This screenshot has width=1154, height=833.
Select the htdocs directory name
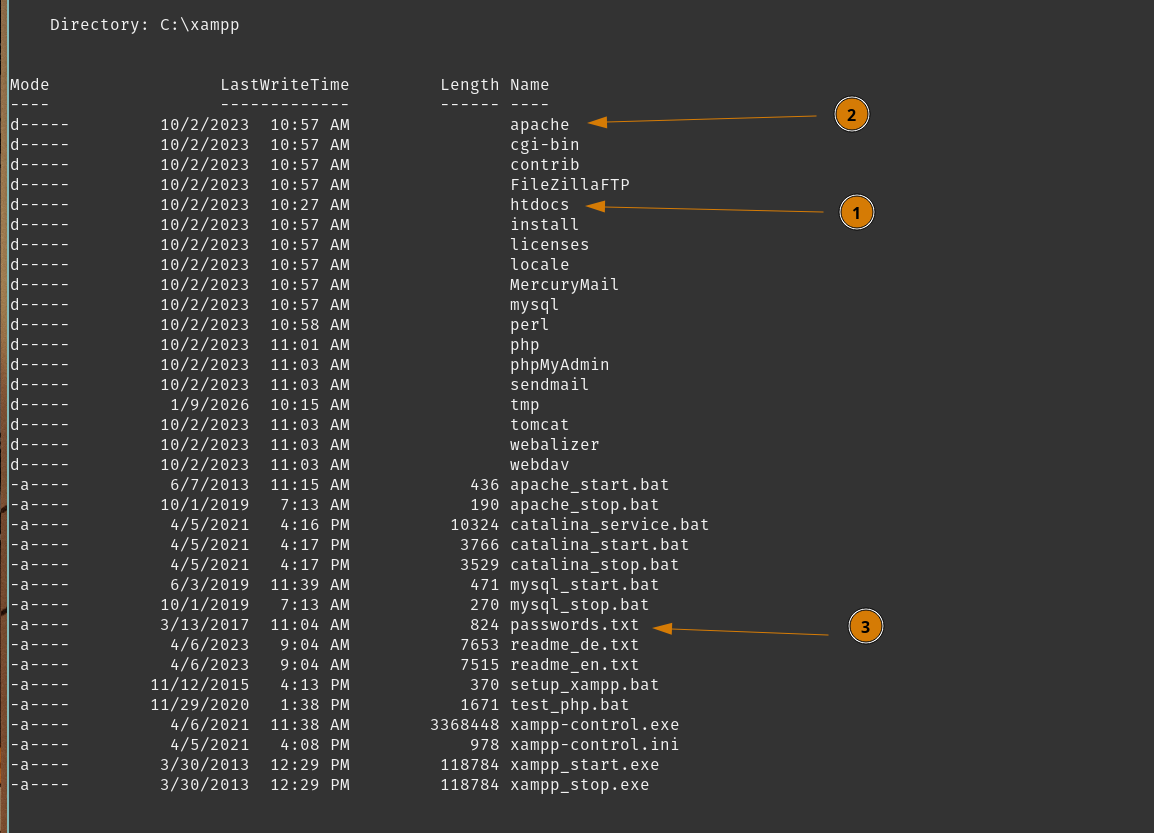point(539,205)
